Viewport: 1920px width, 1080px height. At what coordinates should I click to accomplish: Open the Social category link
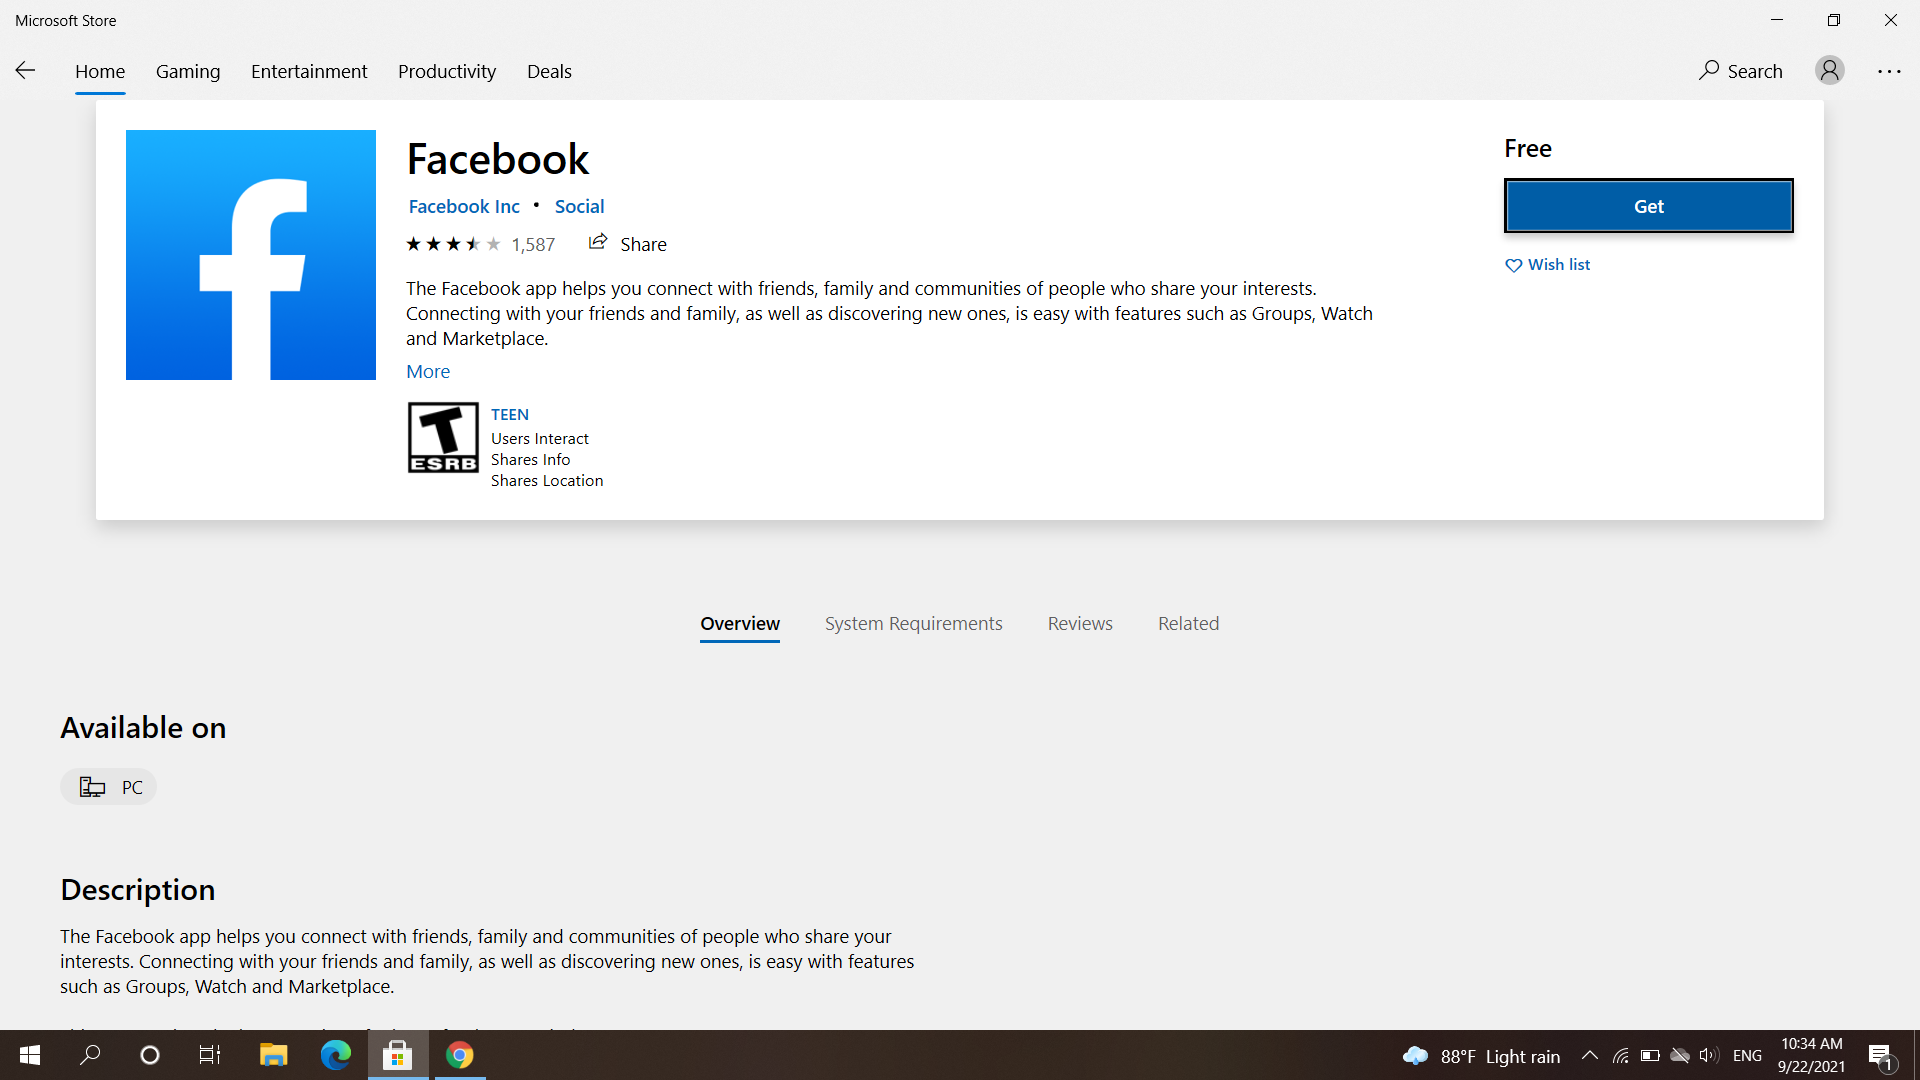click(x=579, y=206)
